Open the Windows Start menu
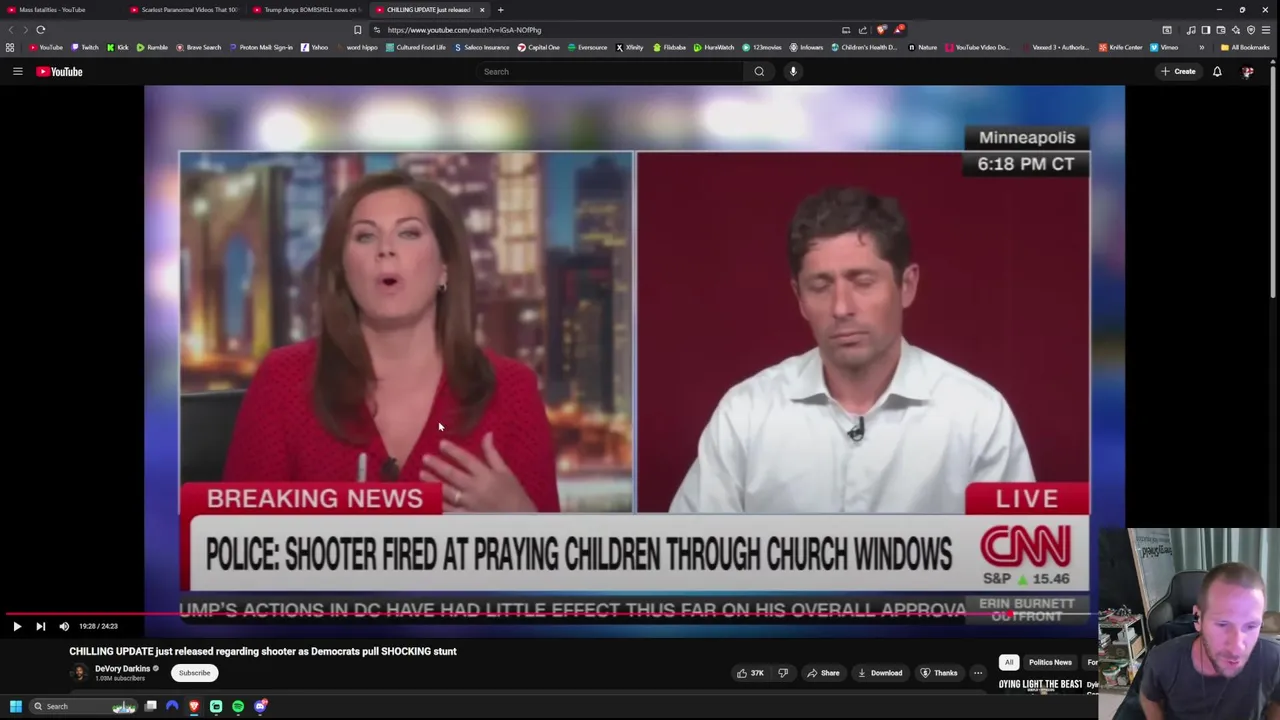 tap(15, 706)
